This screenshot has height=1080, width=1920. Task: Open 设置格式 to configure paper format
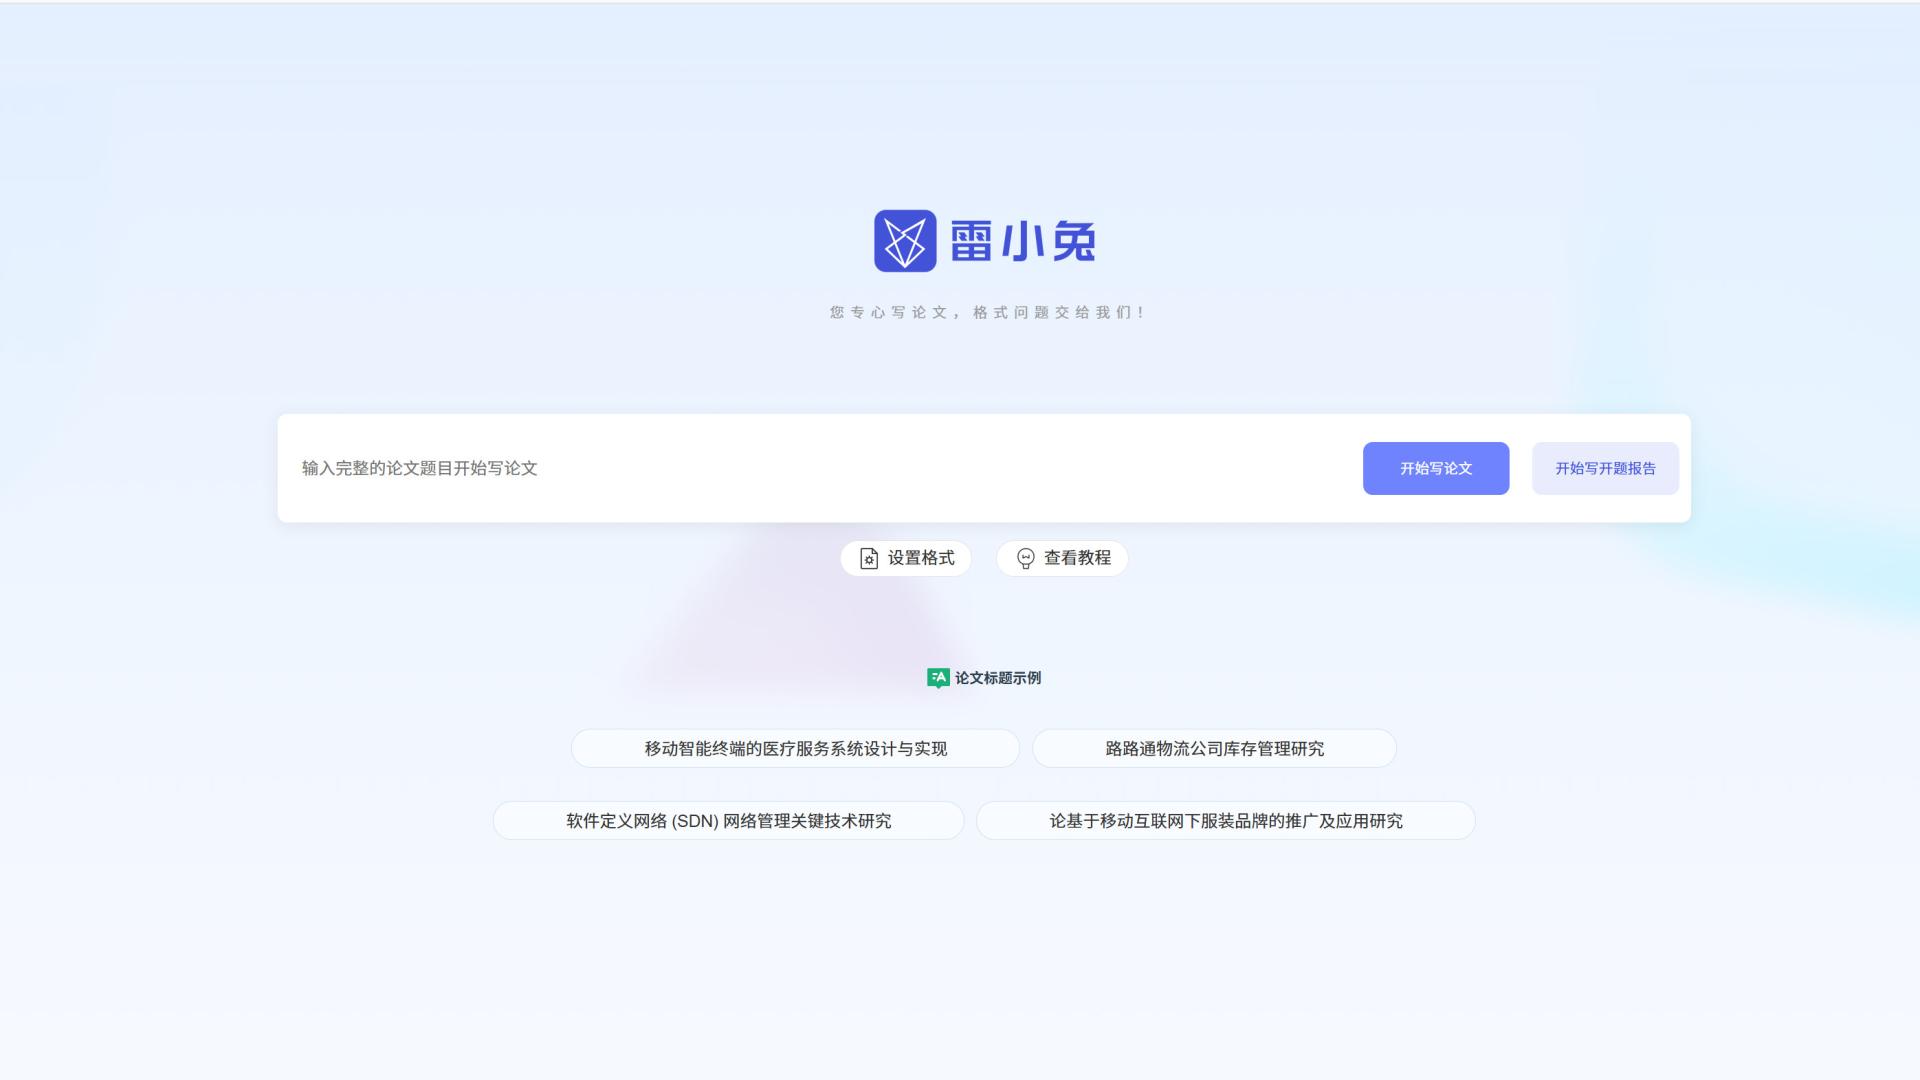tap(905, 558)
